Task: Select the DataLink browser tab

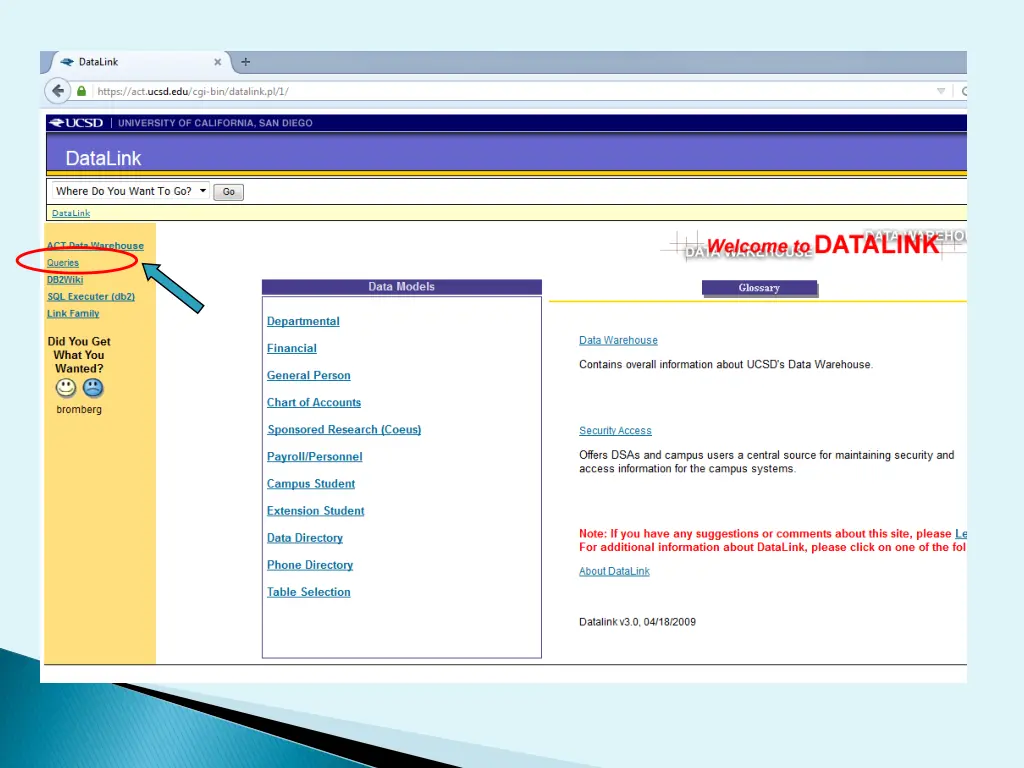Action: (139, 62)
